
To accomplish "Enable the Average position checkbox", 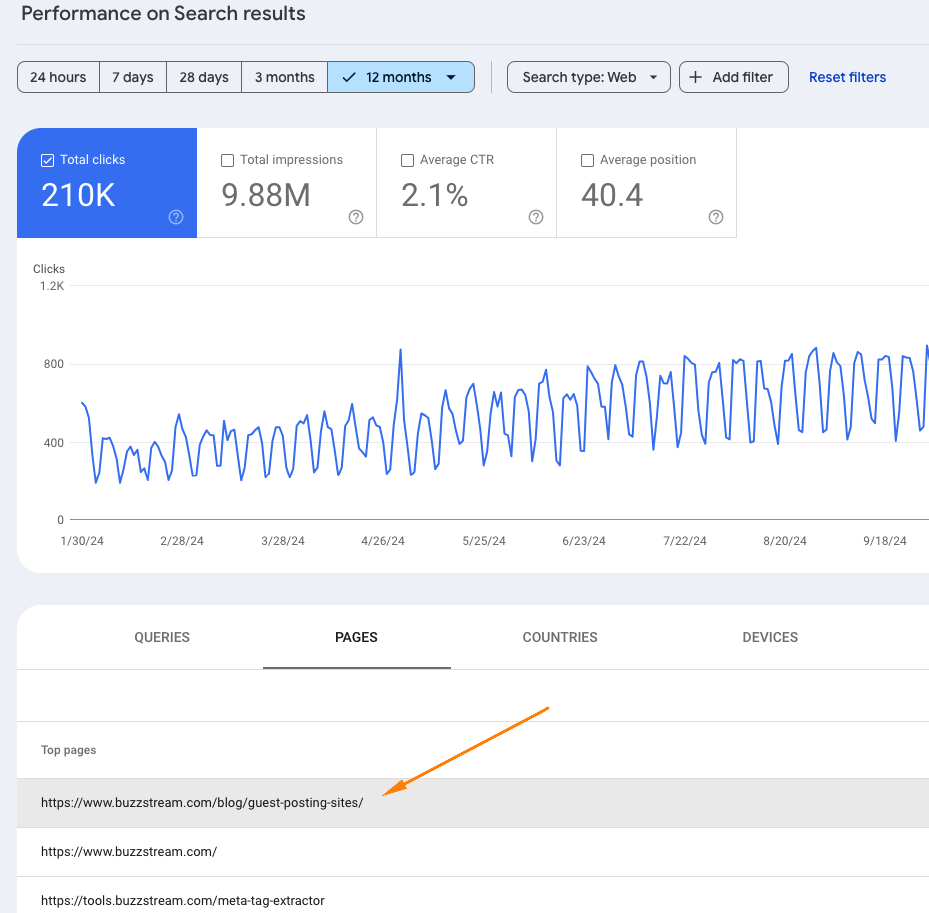I will coord(587,159).
